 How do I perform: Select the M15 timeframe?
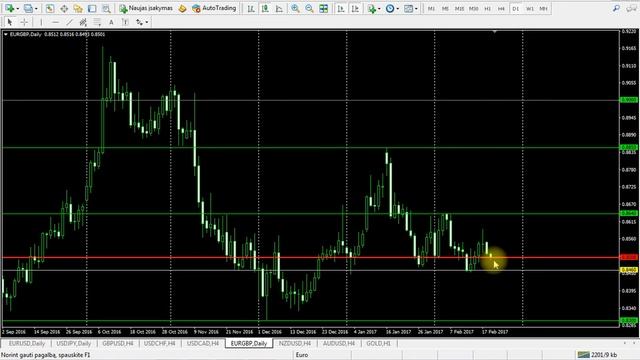tap(459, 8)
